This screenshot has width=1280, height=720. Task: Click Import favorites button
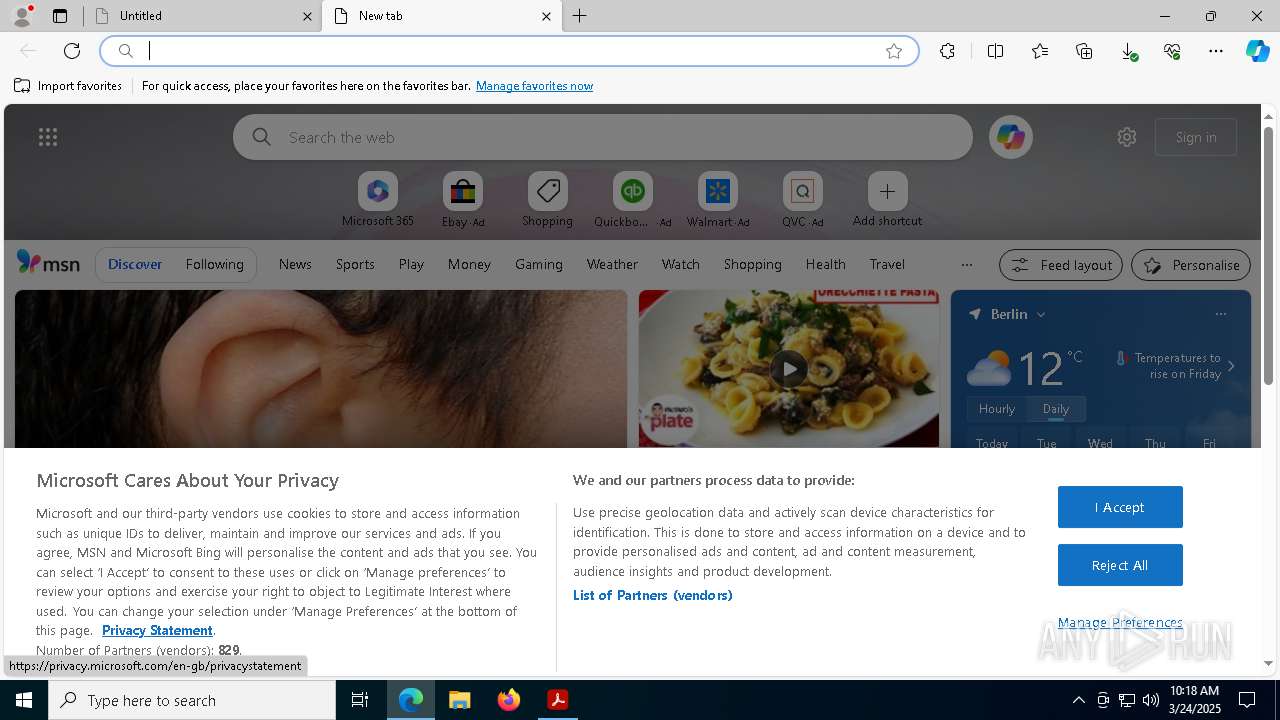tap(68, 86)
